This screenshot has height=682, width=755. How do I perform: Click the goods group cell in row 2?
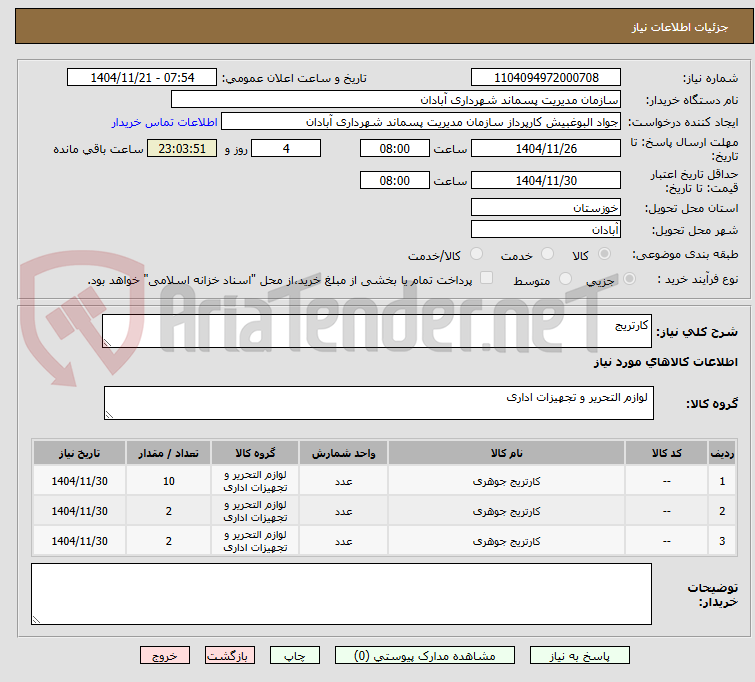(255, 511)
